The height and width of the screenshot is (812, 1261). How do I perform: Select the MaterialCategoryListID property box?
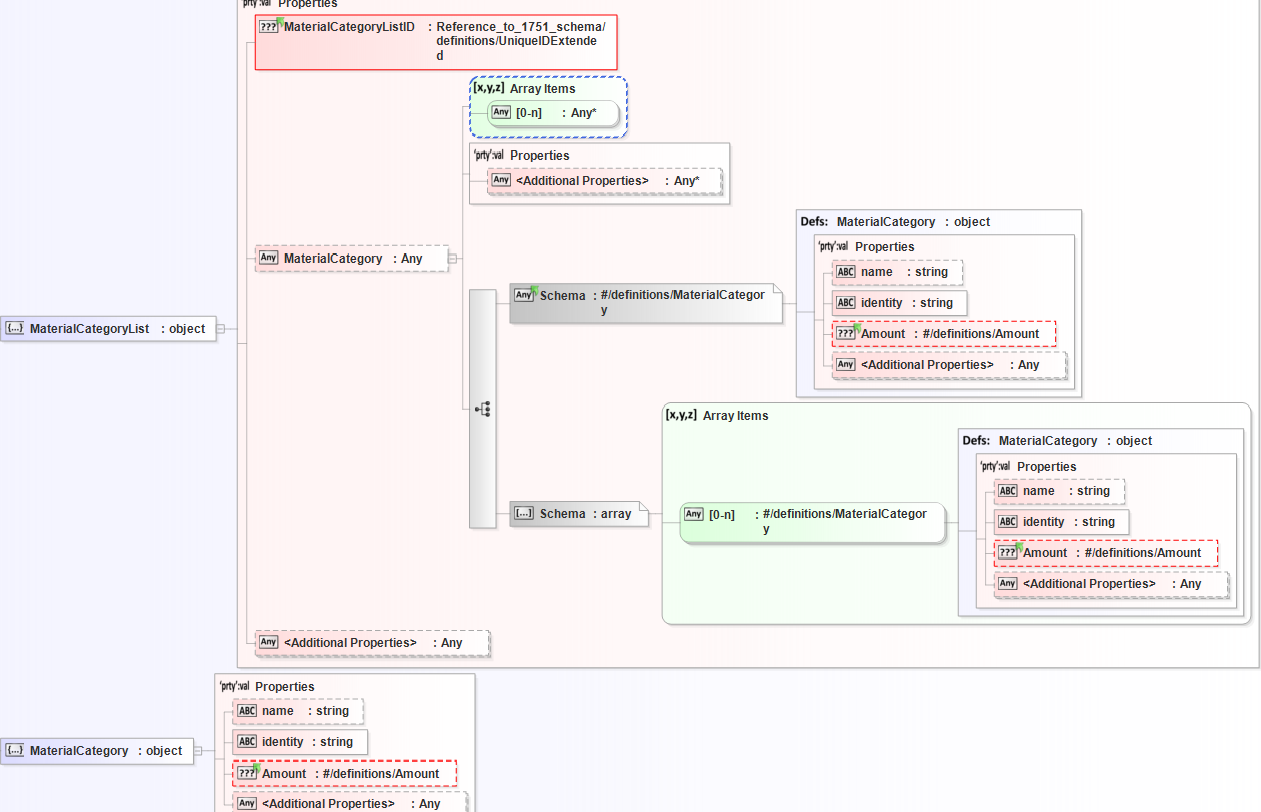point(435,42)
